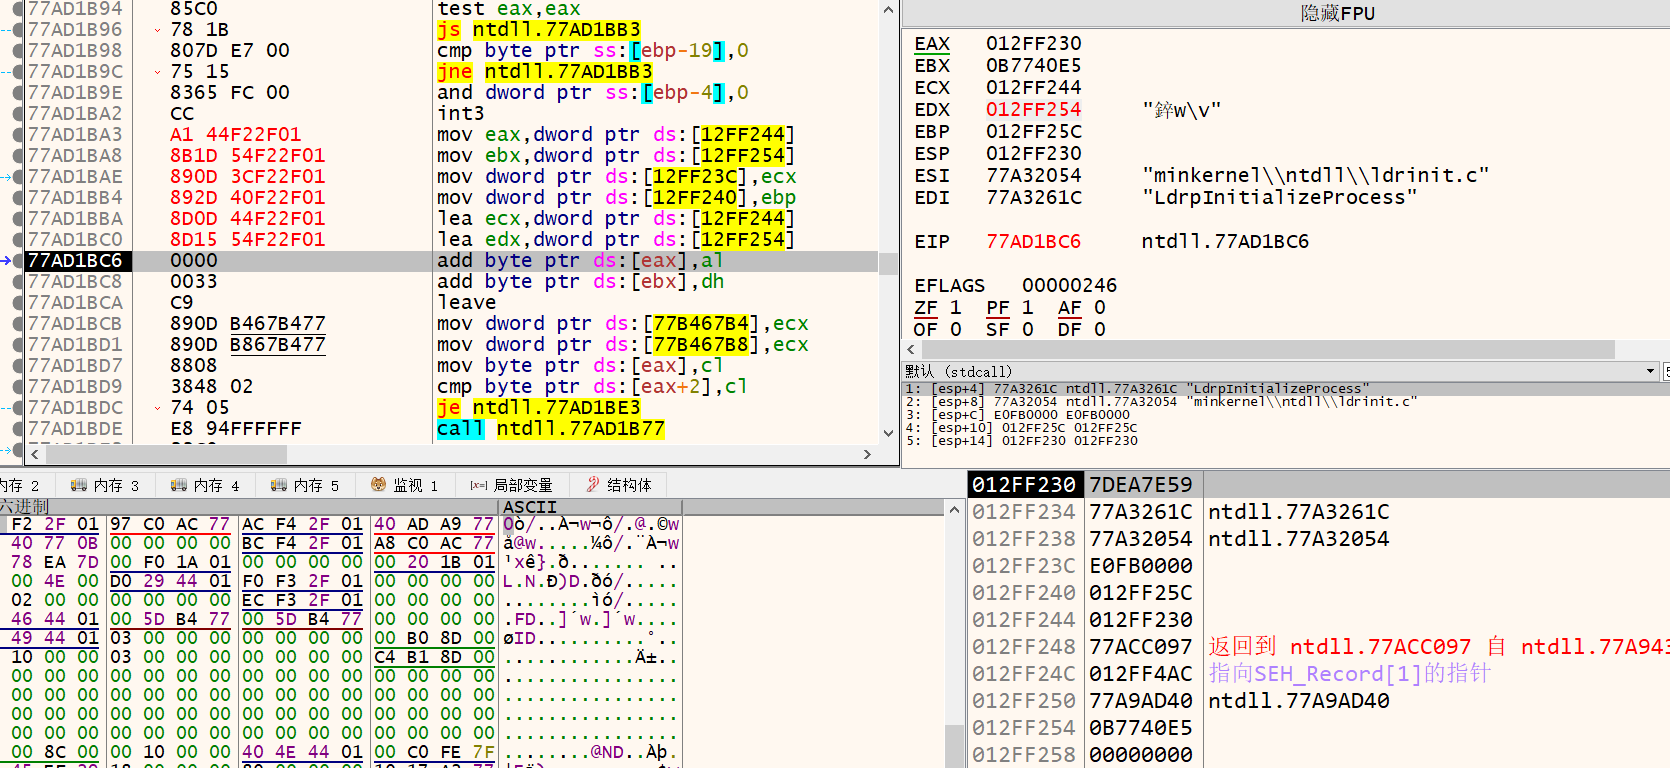1670x768 pixels.
Task: Select the jne ntdll.77AD1BB3 instruction
Action: (545, 72)
